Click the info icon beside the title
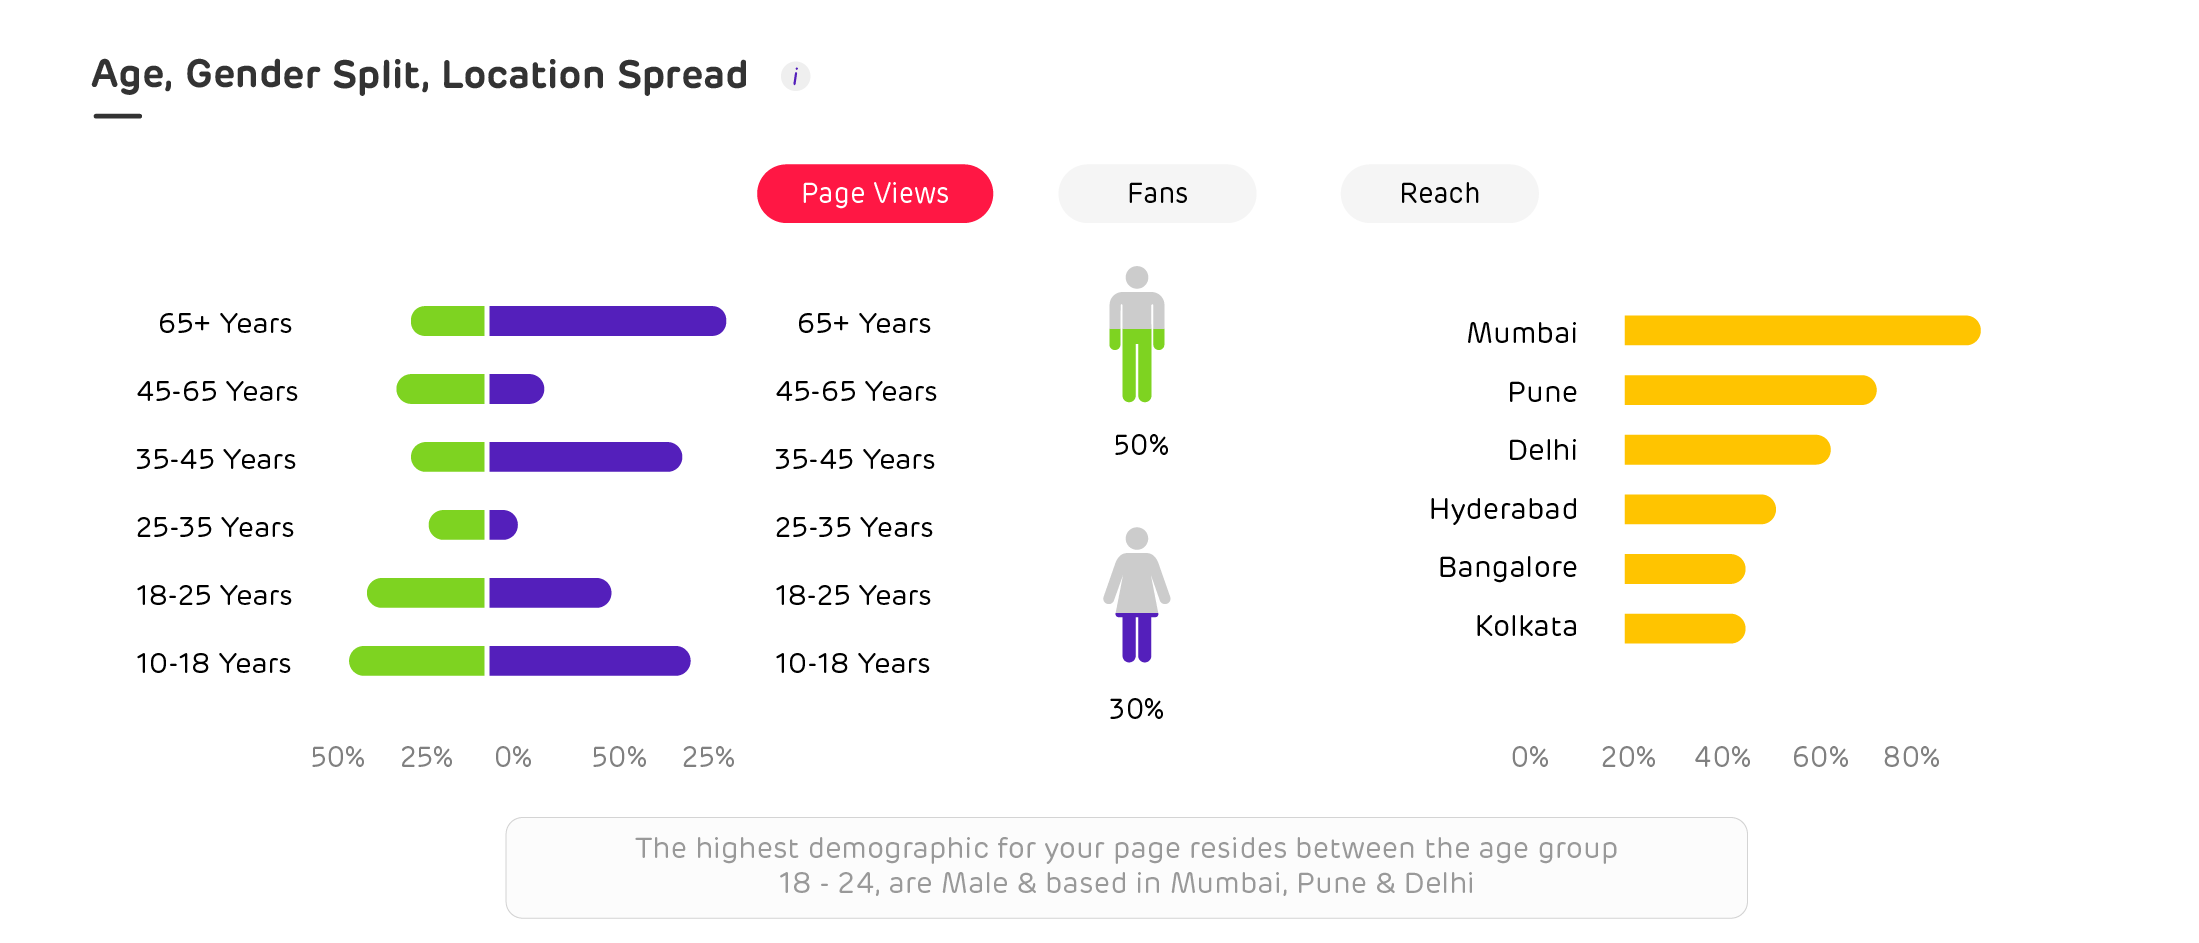Viewport: 2199px width, 943px height. click(x=795, y=76)
